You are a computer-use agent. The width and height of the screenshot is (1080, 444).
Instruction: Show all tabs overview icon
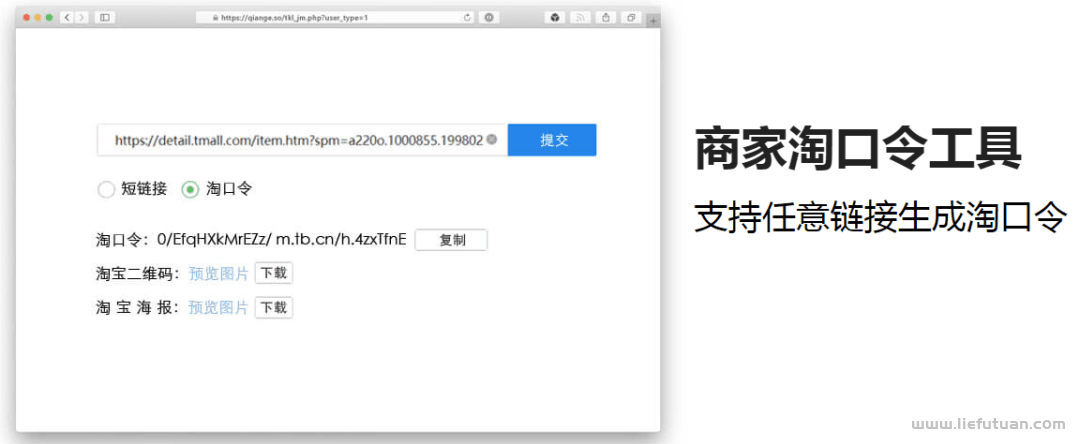tap(631, 18)
